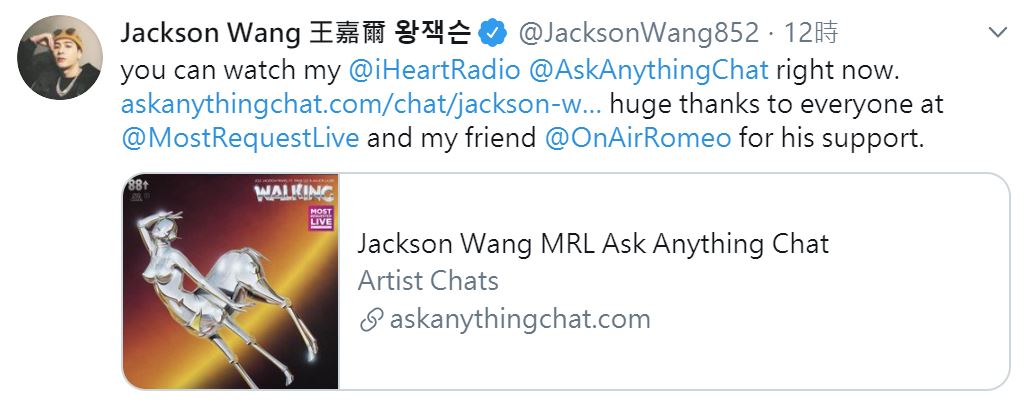The width and height of the screenshot is (1032, 403).
Task: Open the @JacksonWang852 handle
Action: coord(638,33)
